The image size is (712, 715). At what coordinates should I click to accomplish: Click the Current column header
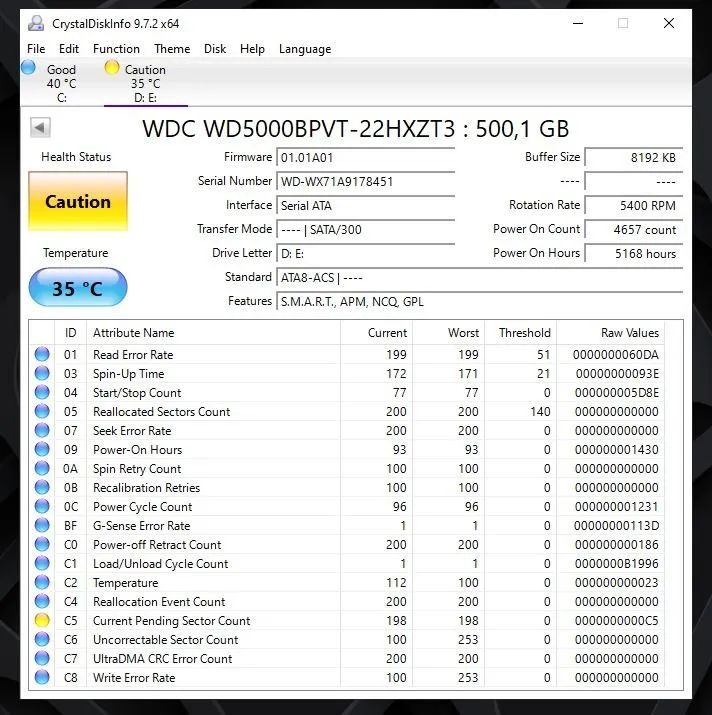pyautogui.click(x=376, y=332)
